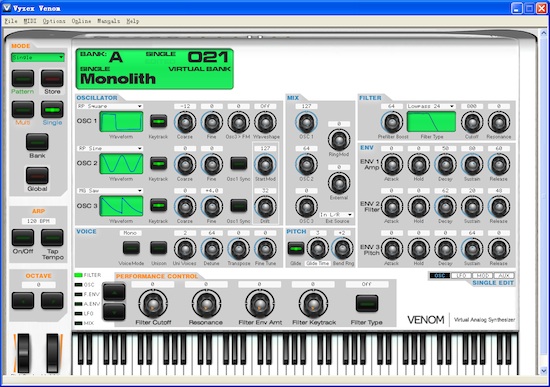This screenshot has height=387, width=550.
Task: Toggle the Voice Mode button
Action: click(131, 248)
